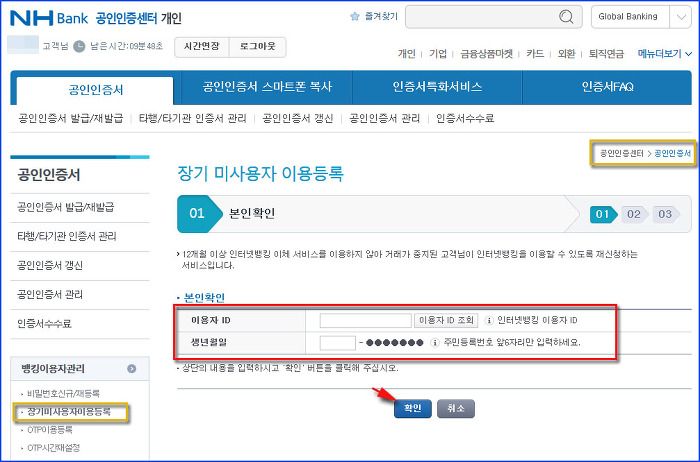Click 공인인증센터 in the breadcrumb
Screen dimensions: 700x462
[621, 154]
